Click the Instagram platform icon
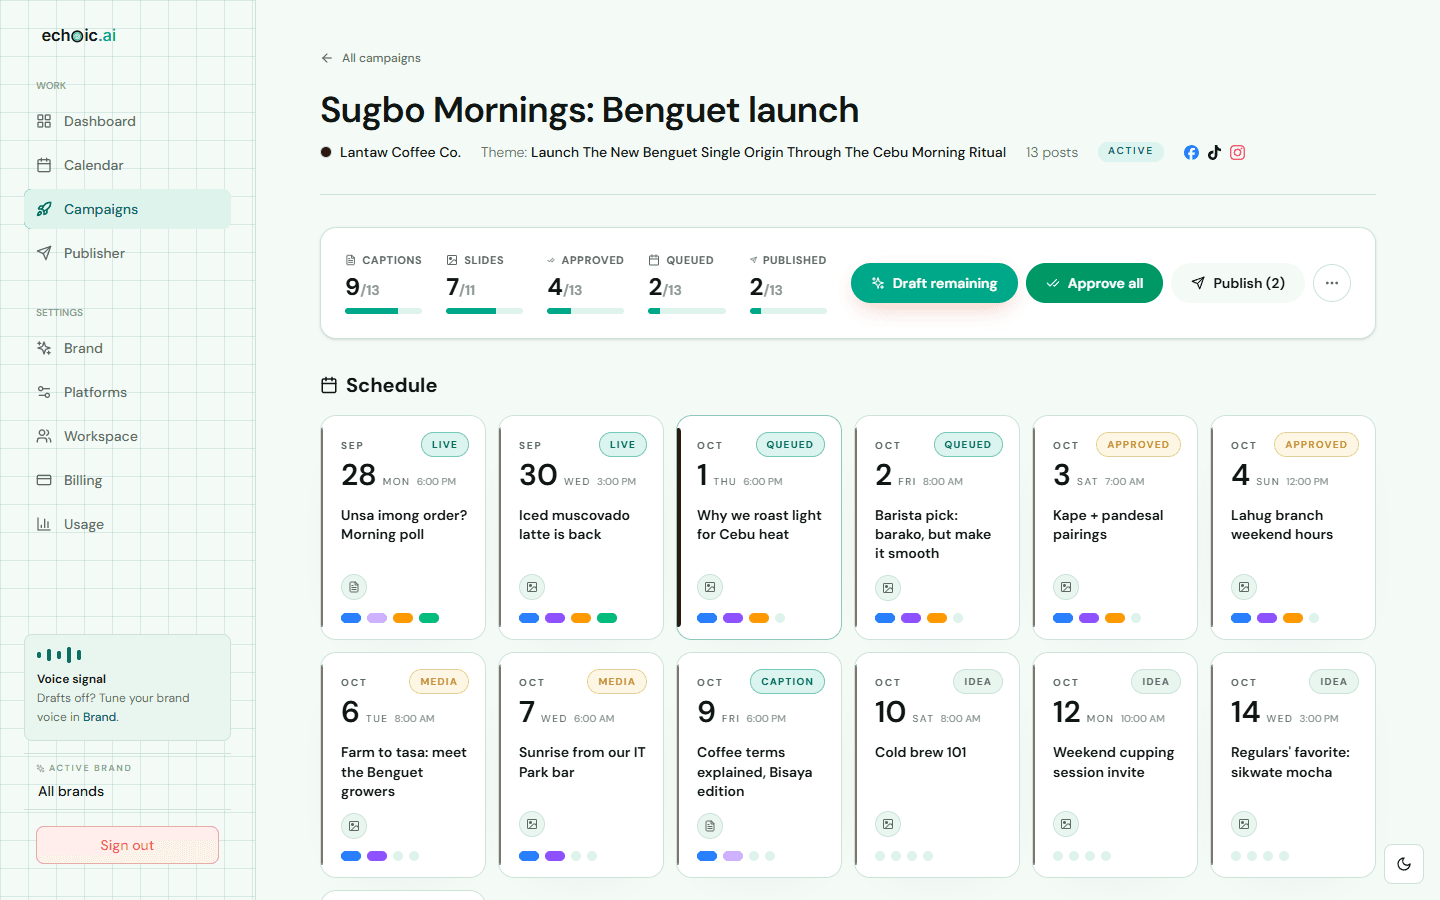Viewport: 1440px width, 900px height. [1237, 153]
